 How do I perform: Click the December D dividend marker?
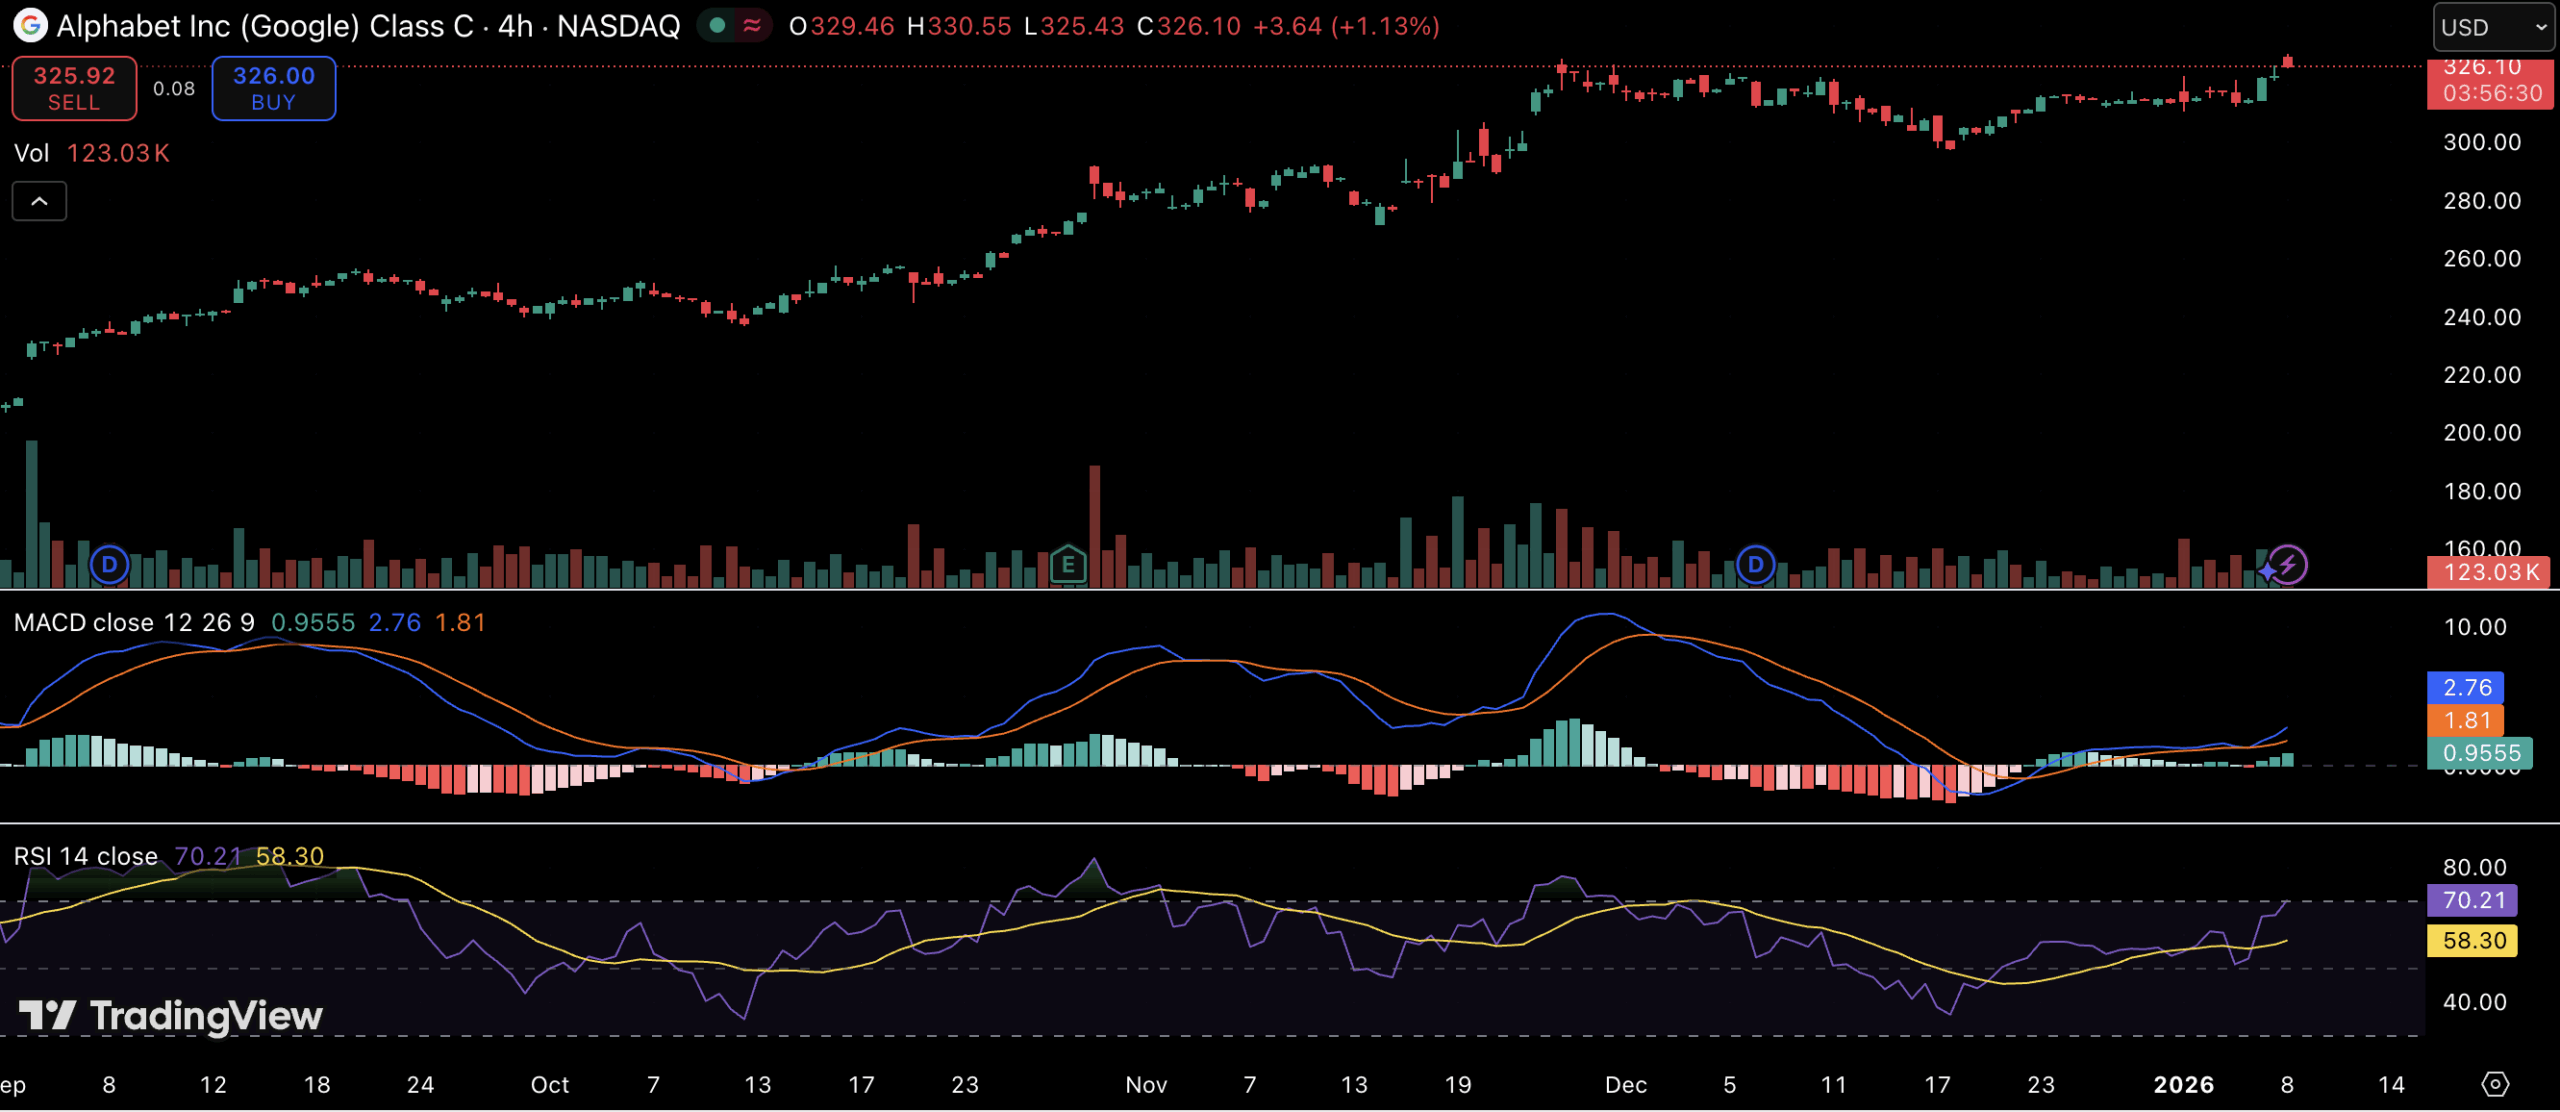click(1755, 565)
